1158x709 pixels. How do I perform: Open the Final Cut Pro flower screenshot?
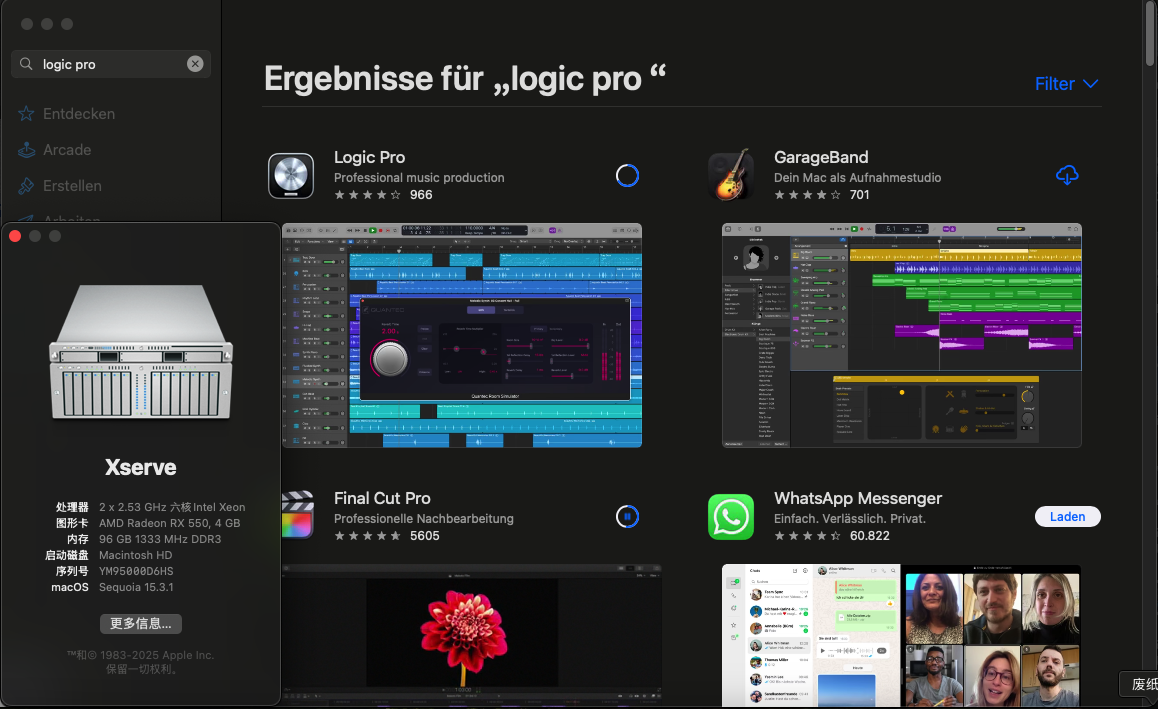[472, 636]
